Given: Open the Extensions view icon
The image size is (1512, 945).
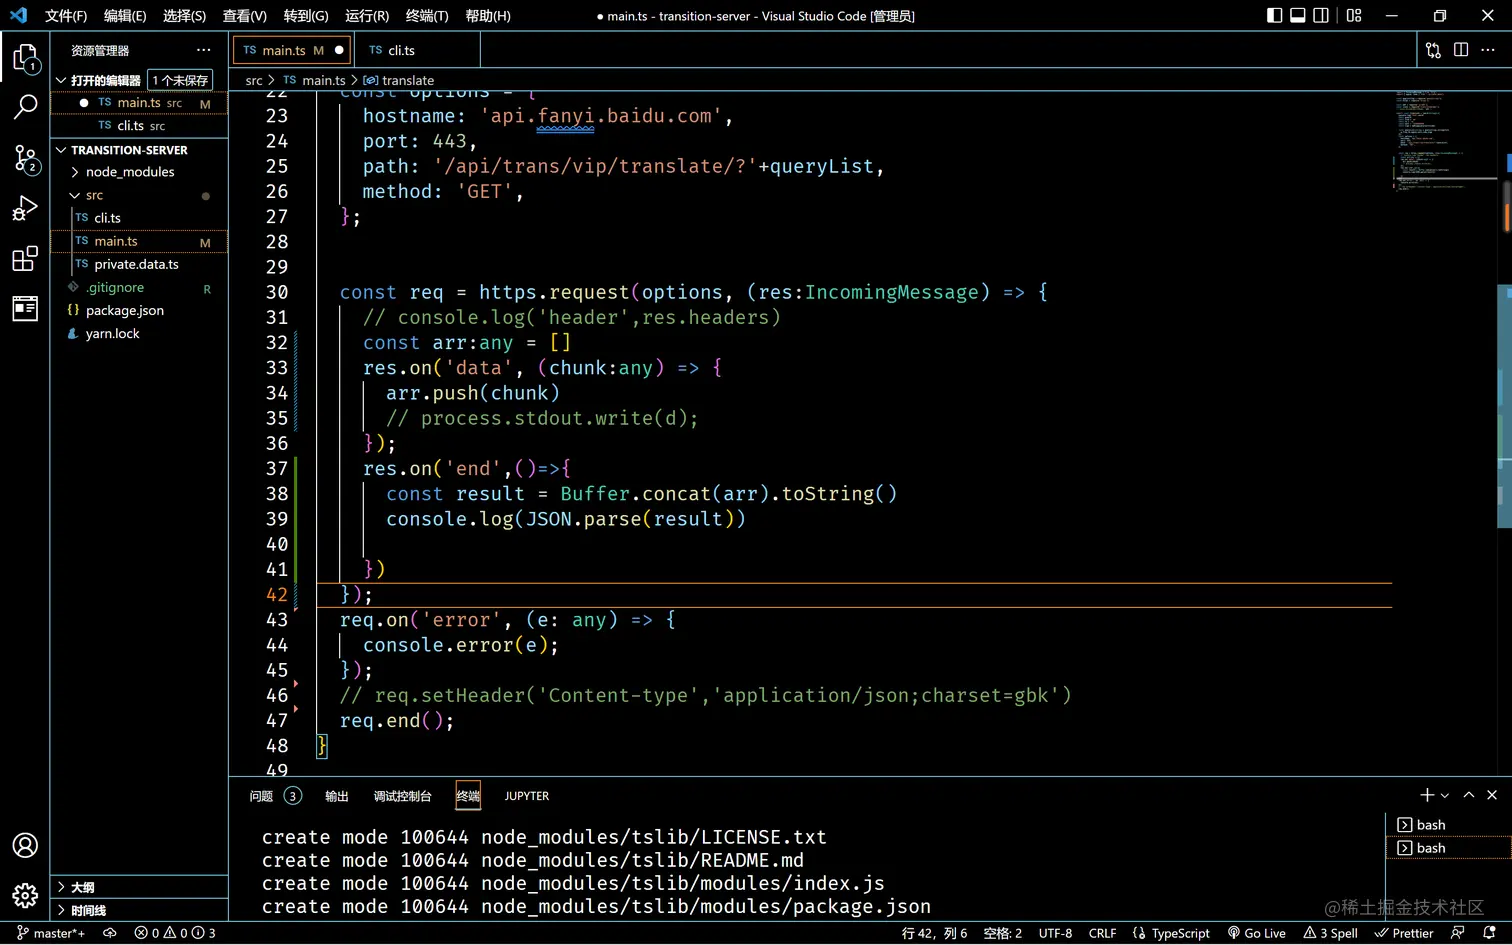Looking at the screenshot, I should (25, 259).
